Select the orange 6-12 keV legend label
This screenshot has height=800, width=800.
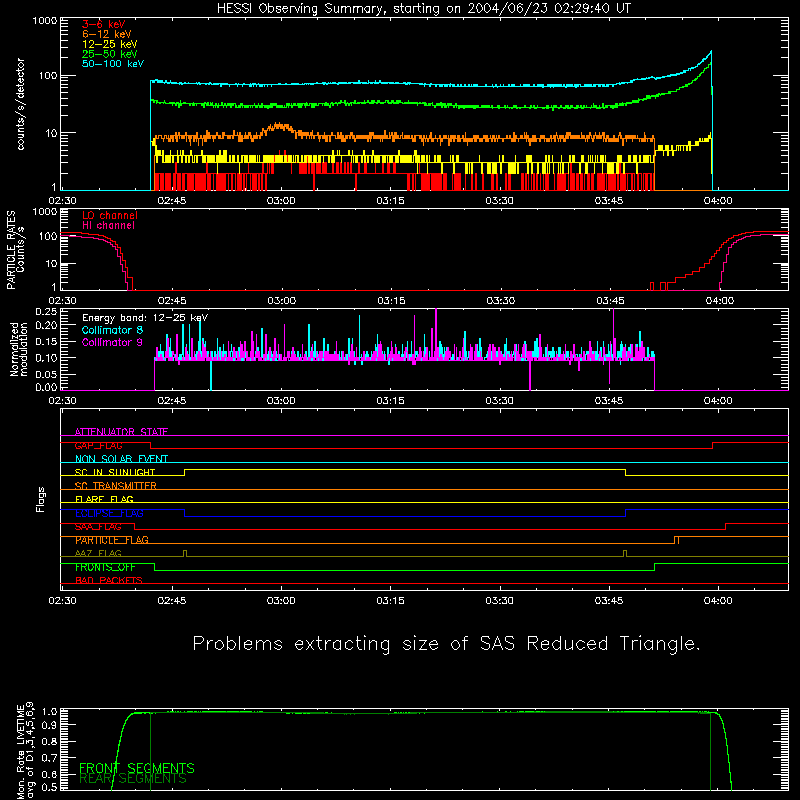pos(107,34)
